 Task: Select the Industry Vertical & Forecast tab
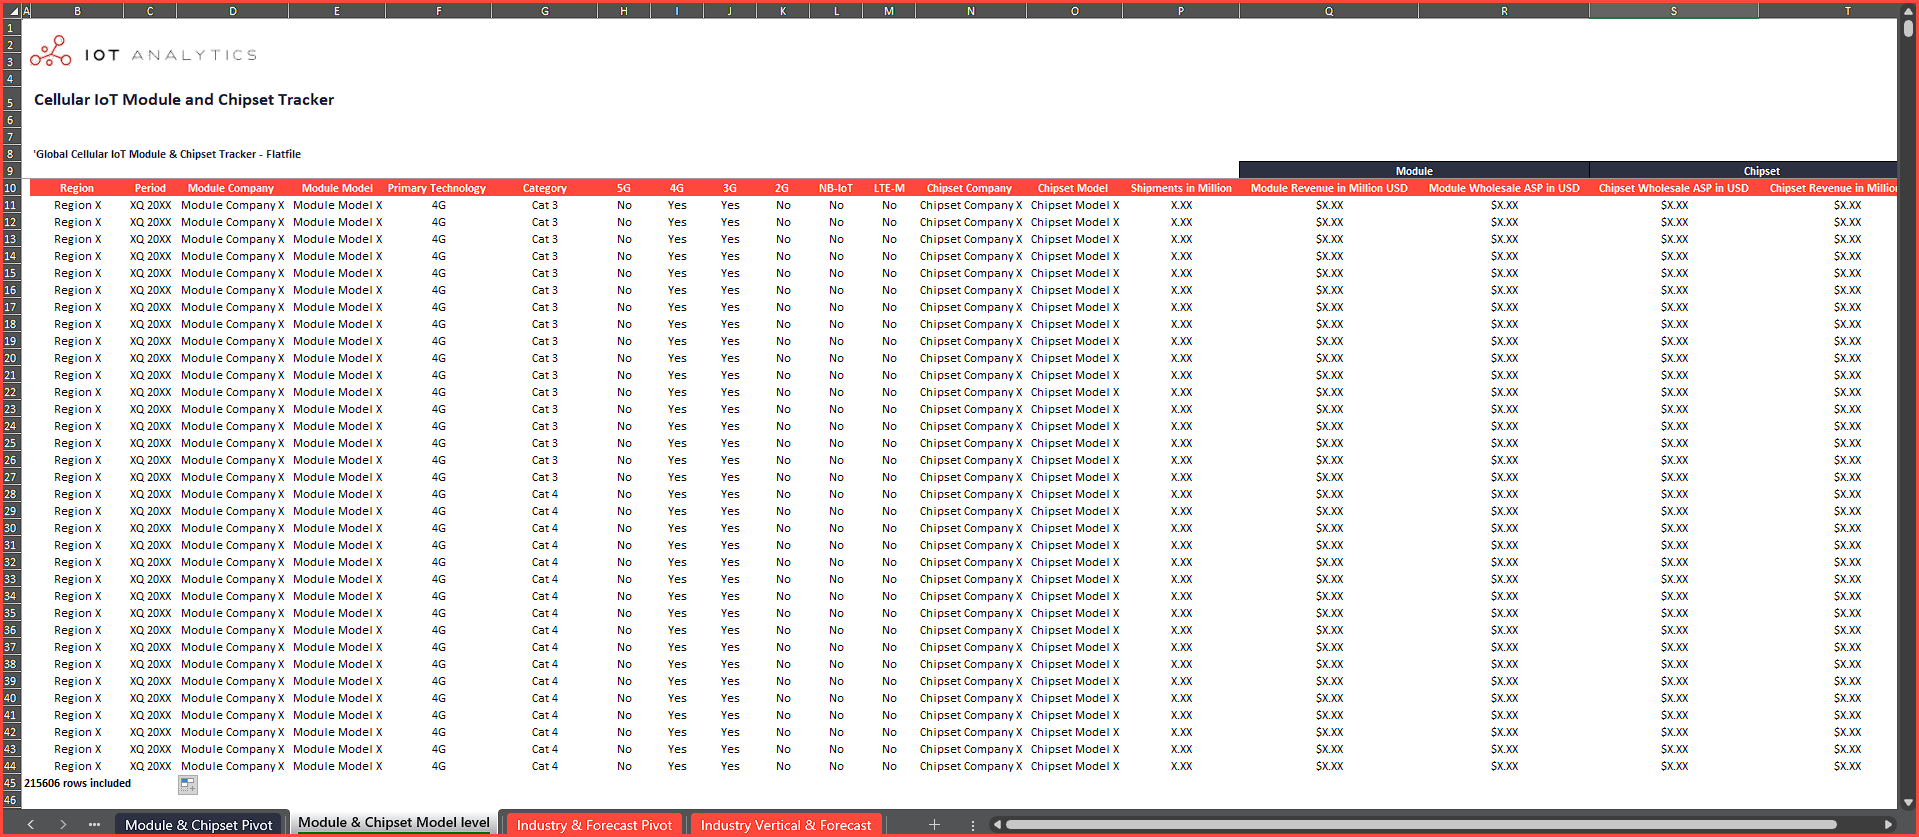785,825
